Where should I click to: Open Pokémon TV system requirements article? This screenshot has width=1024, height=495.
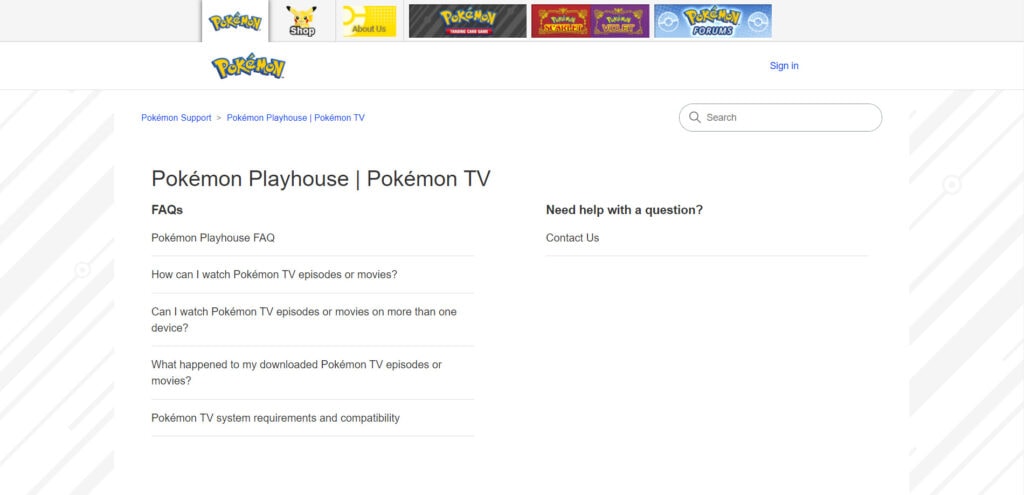point(276,418)
